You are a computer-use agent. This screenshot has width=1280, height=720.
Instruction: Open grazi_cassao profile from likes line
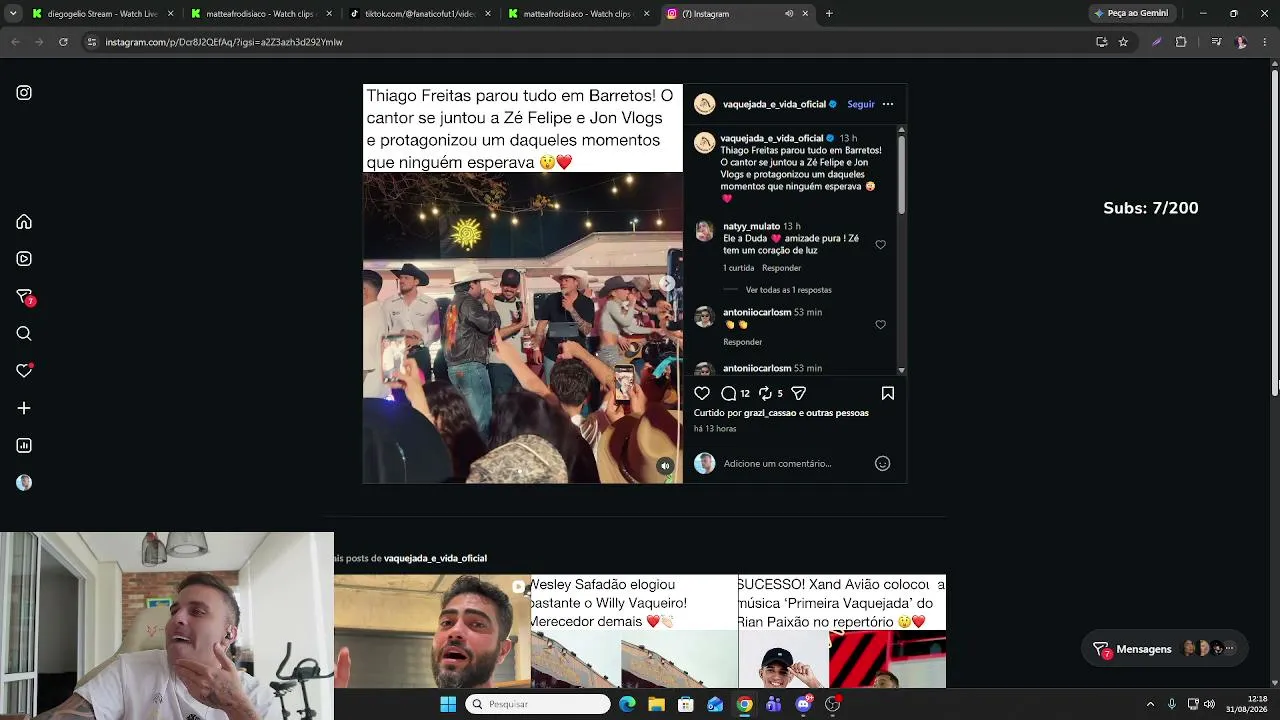774,413
